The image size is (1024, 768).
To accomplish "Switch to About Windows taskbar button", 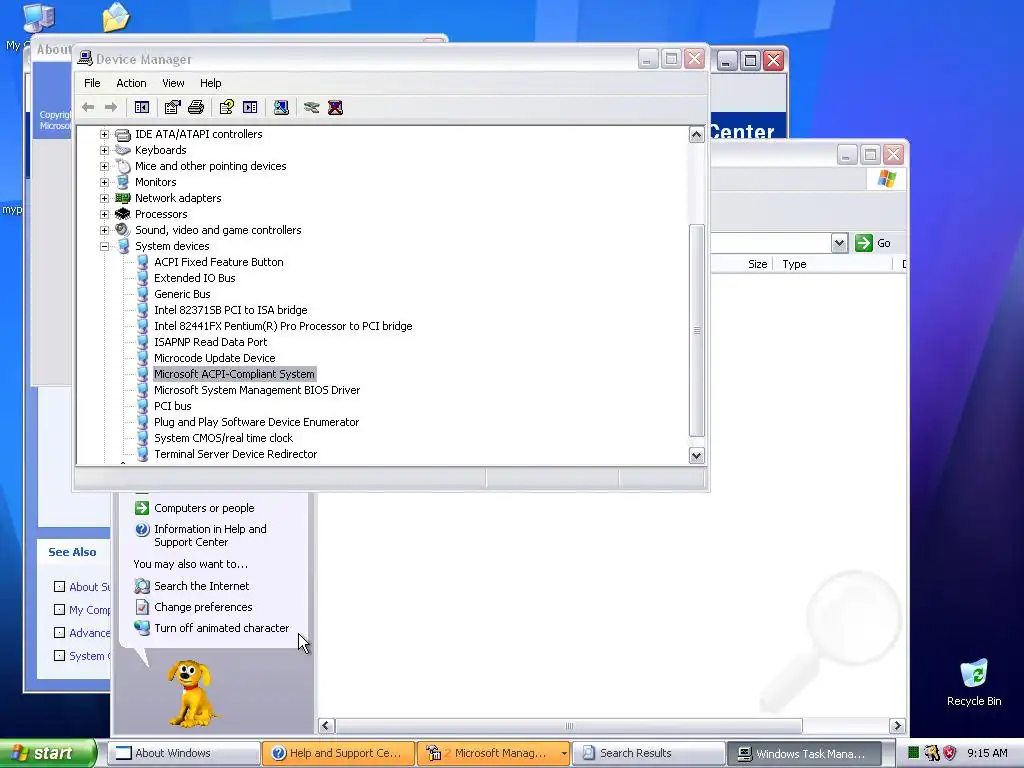I will 183,753.
